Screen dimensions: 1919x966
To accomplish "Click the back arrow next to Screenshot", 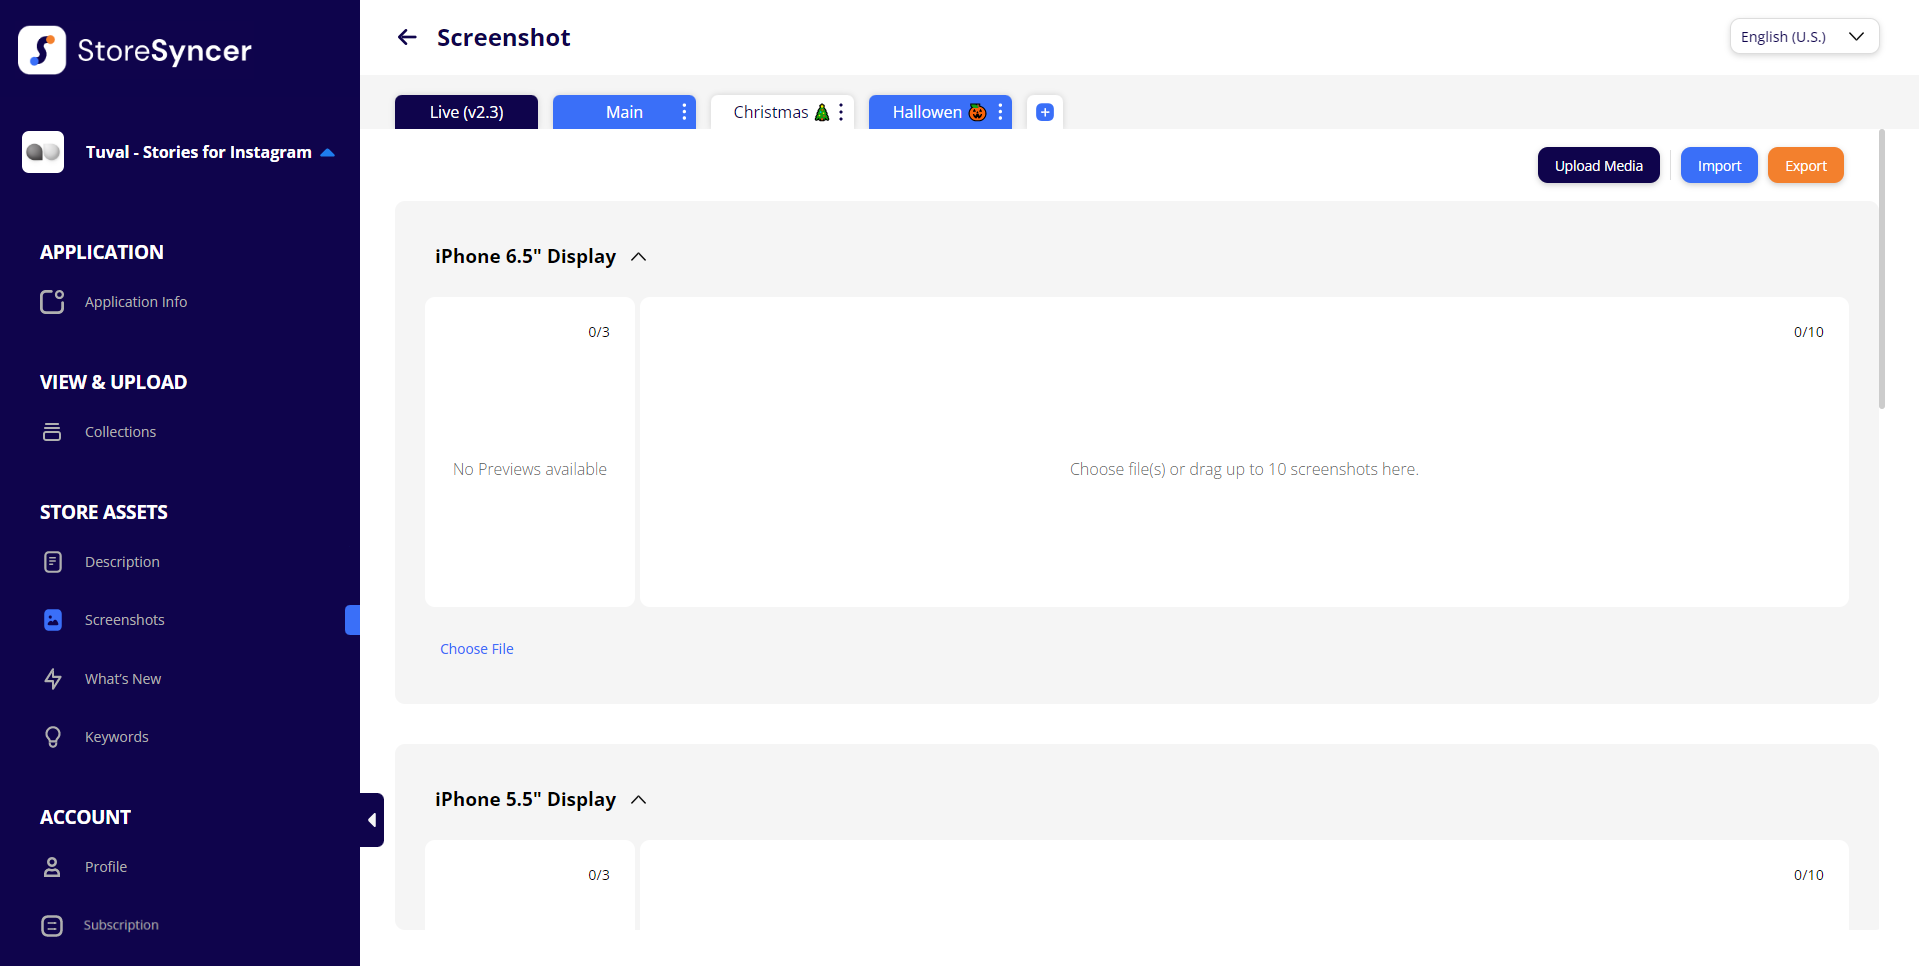I will [407, 38].
